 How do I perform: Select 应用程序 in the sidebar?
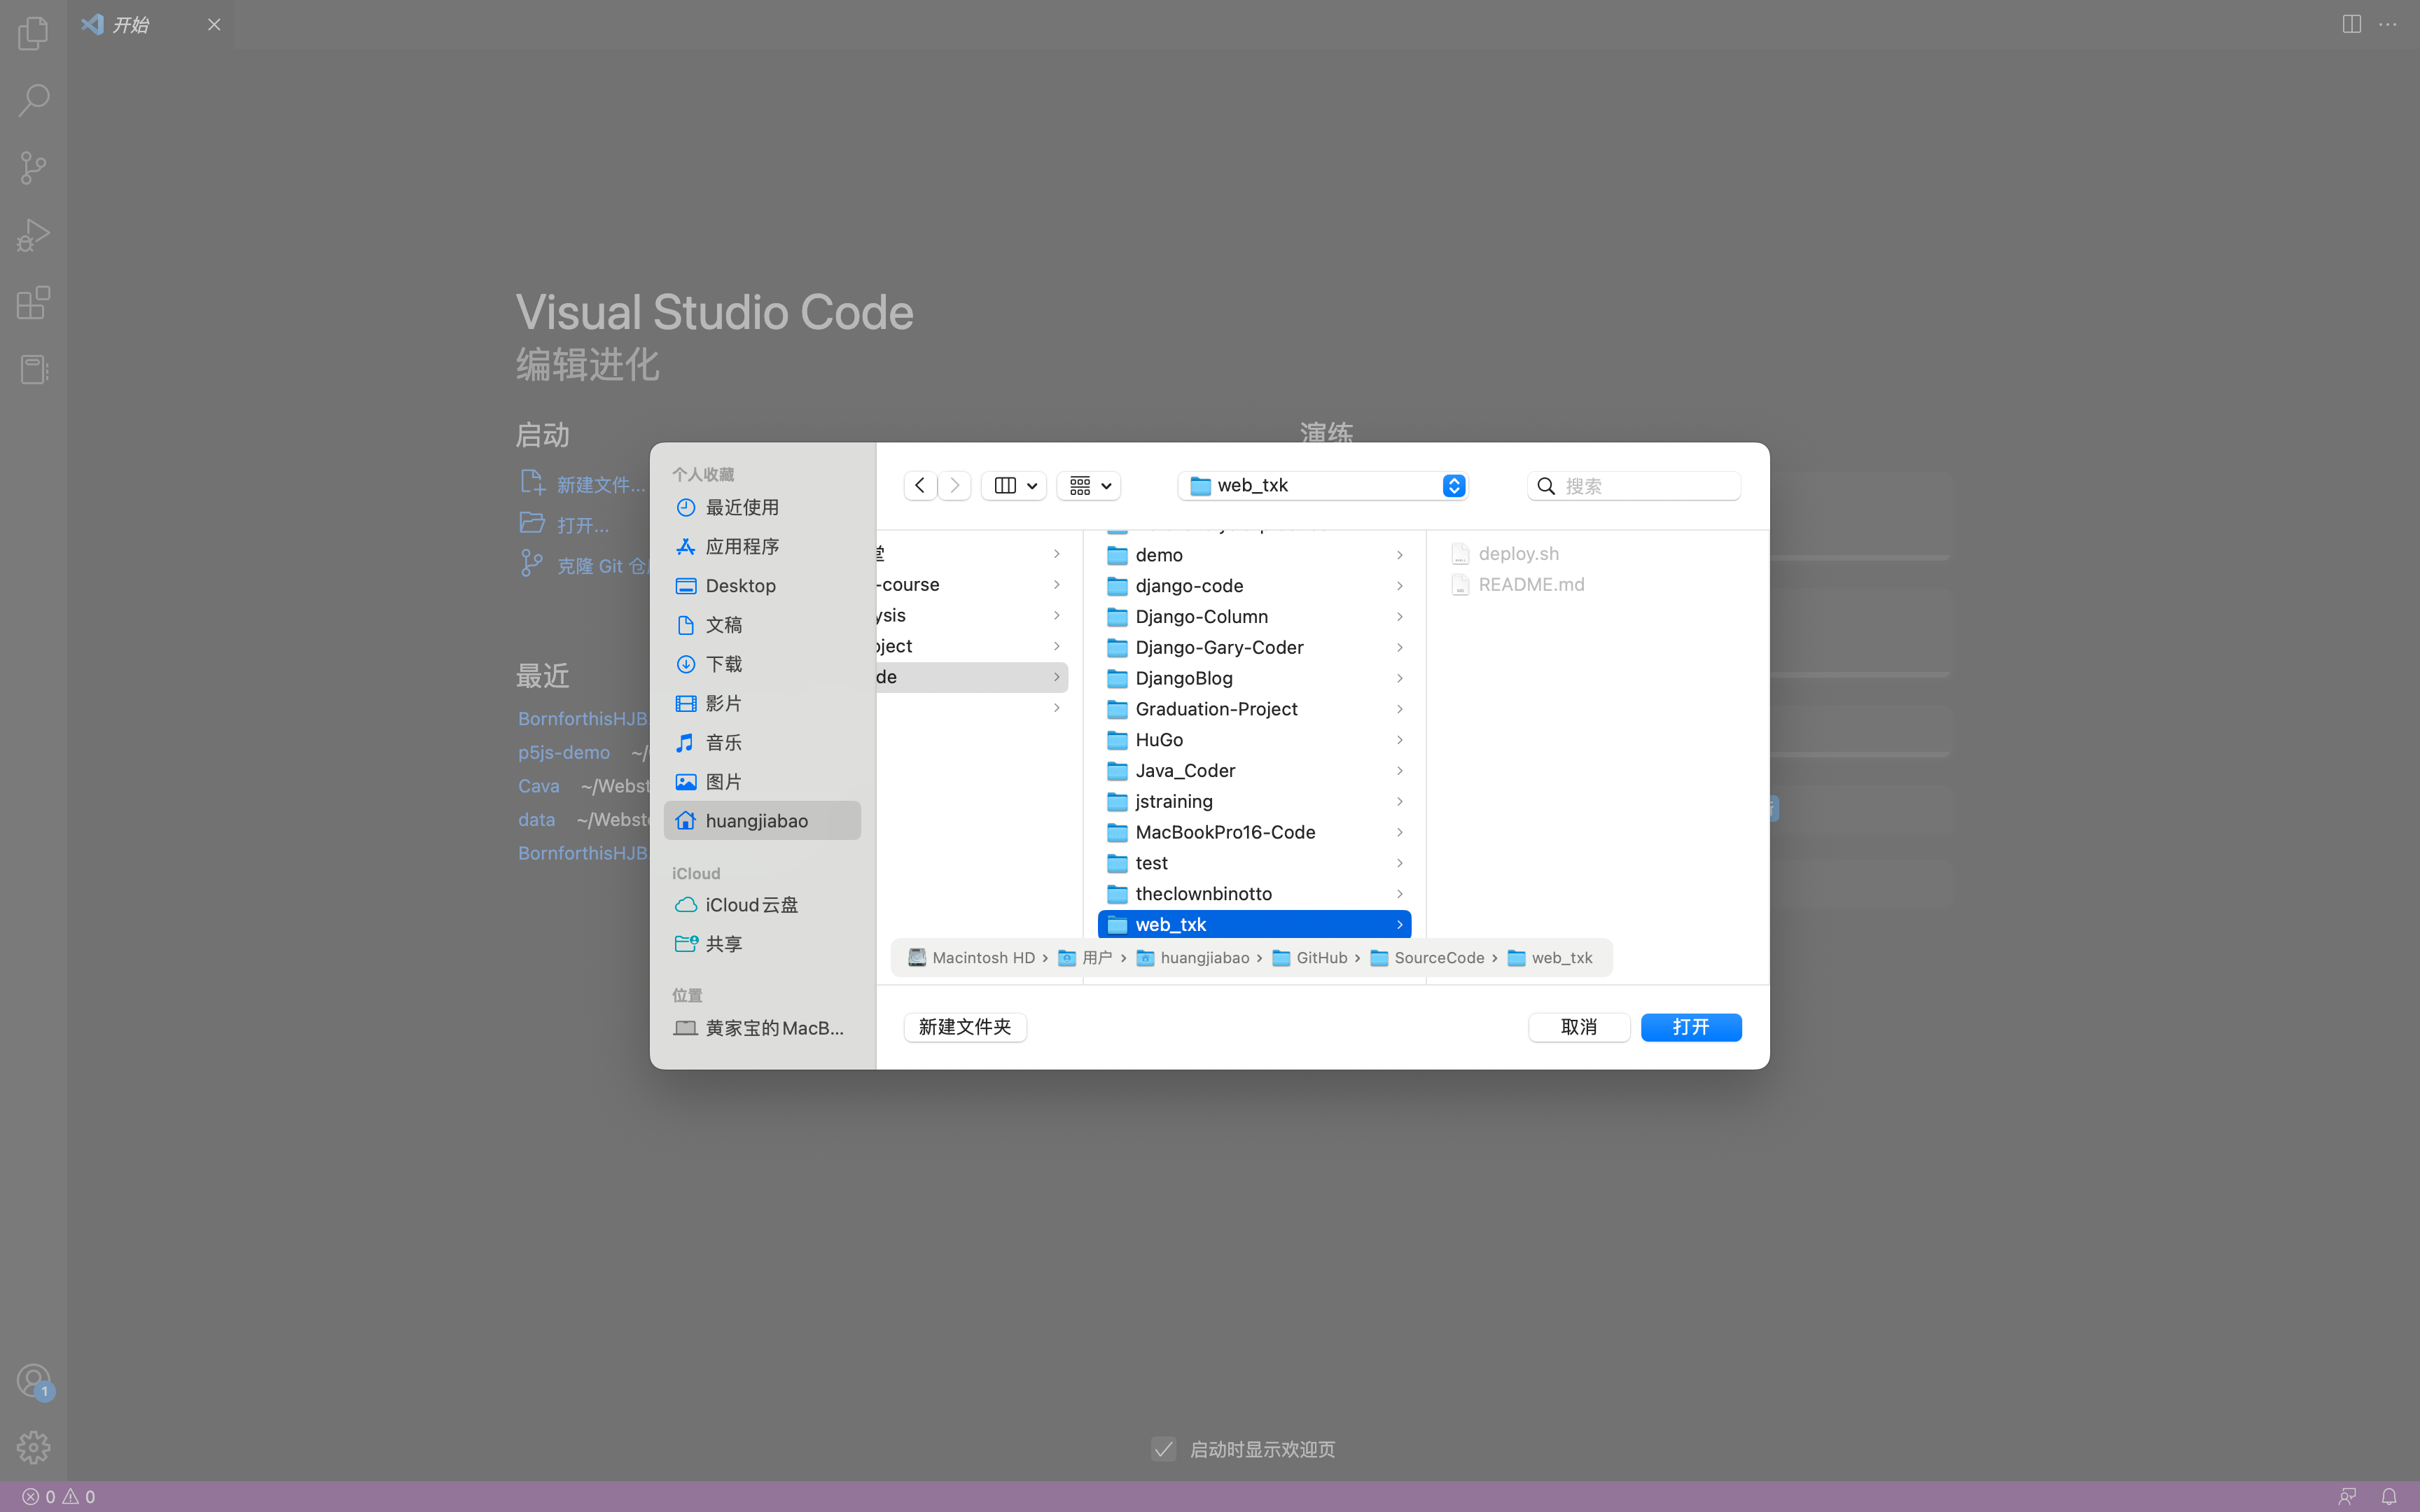[x=762, y=547]
